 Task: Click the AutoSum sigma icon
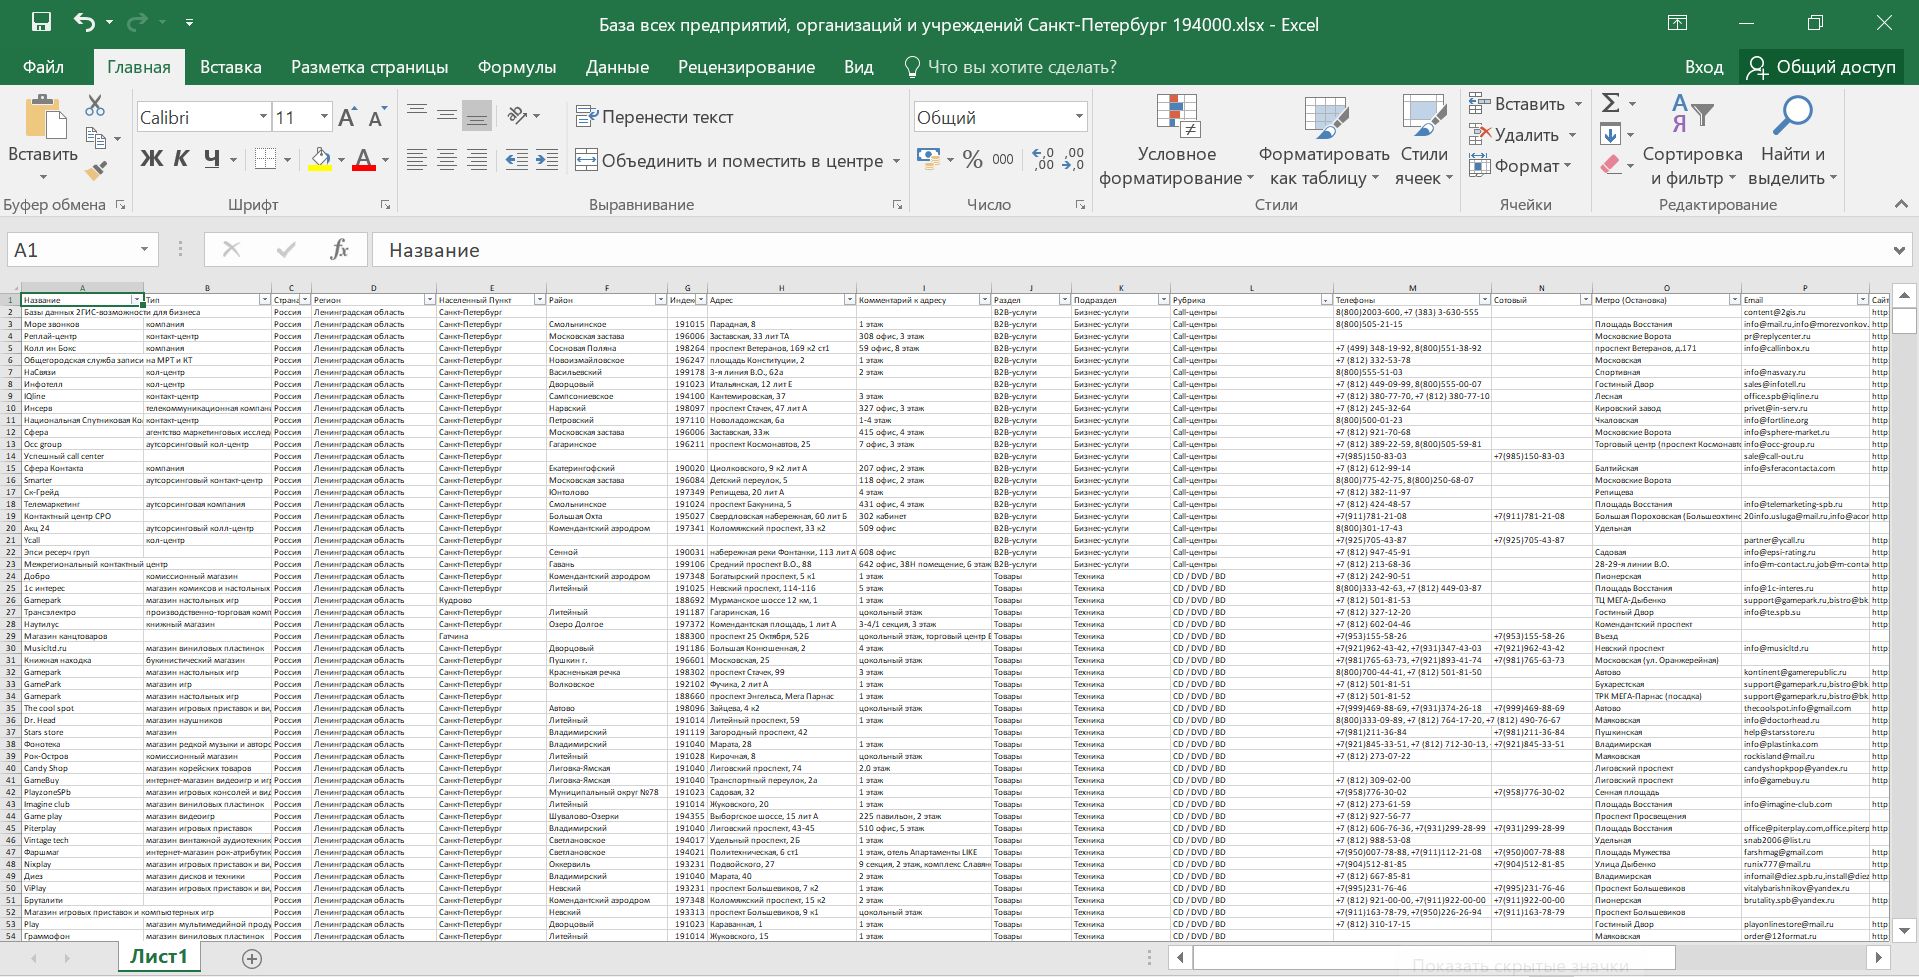(1610, 104)
